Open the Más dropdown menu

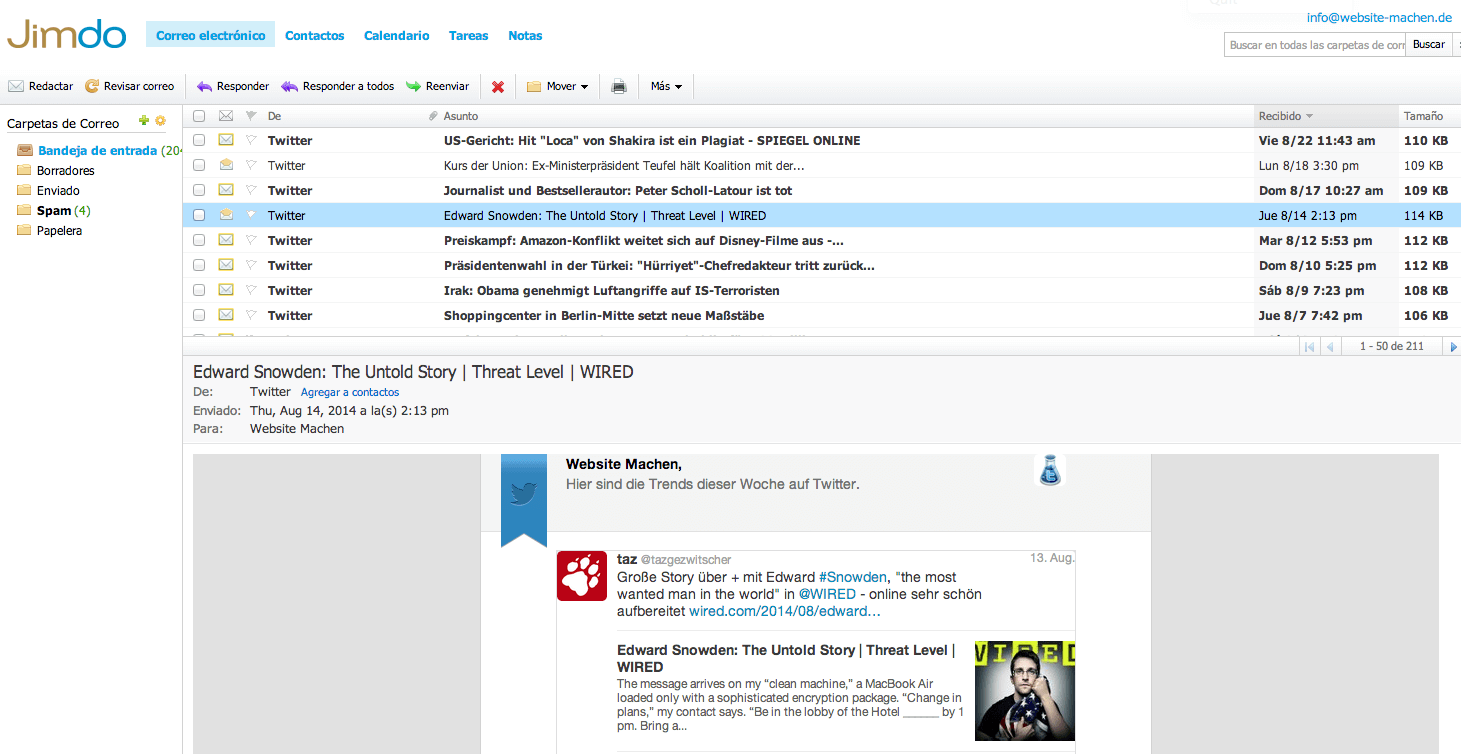(x=666, y=86)
